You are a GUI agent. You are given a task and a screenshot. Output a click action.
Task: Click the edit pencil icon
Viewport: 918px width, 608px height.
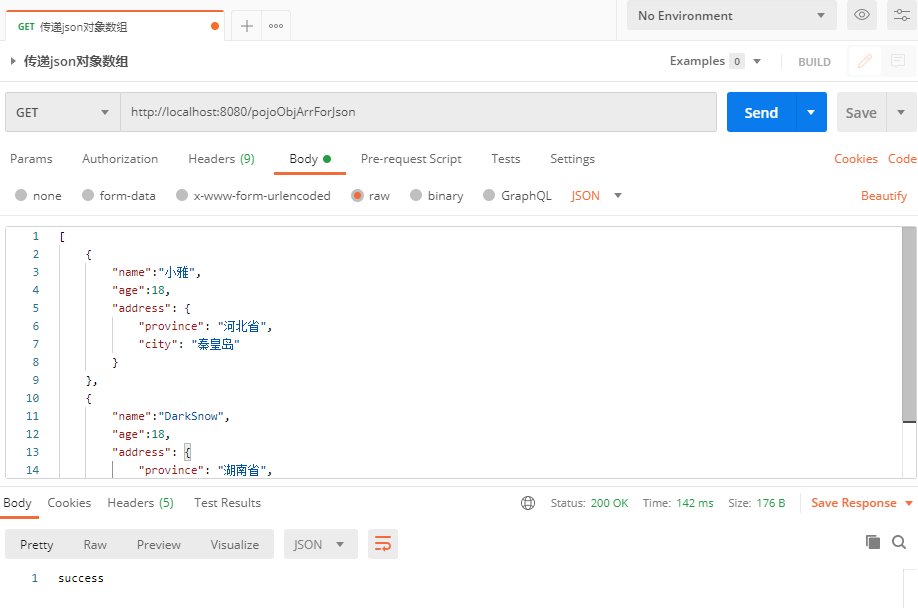tap(865, 61)
